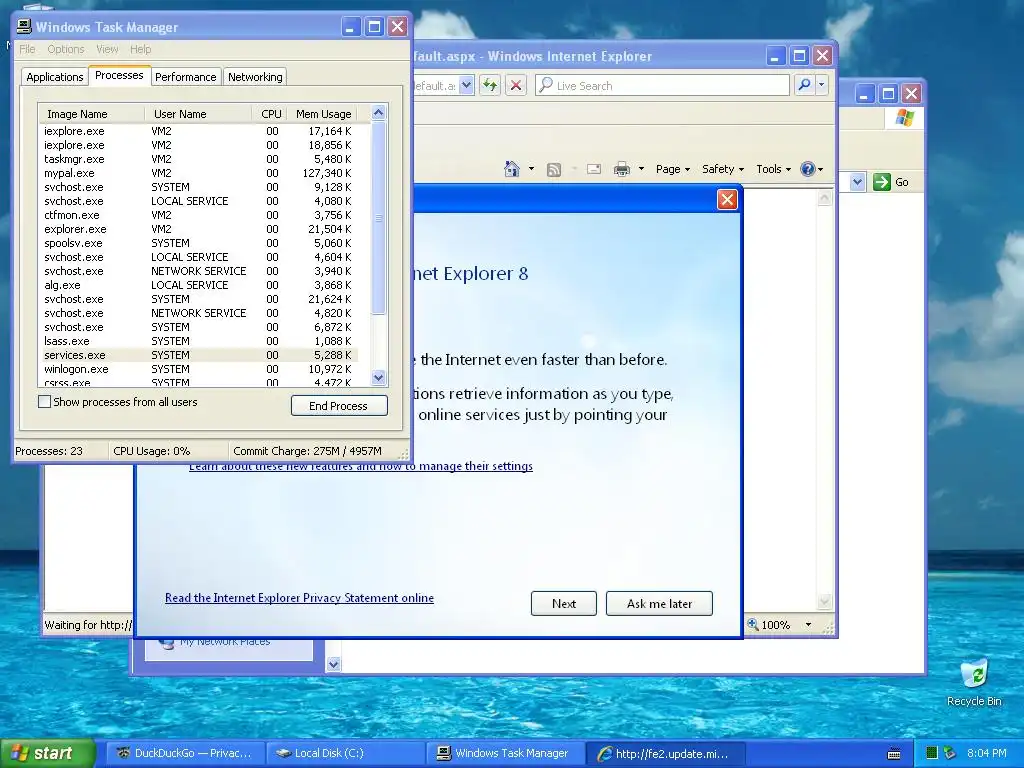The width and height of the screenshot is (1024, 768).
Task: Select the winlogon.exe process row
Action: click(x=199, y=369)
